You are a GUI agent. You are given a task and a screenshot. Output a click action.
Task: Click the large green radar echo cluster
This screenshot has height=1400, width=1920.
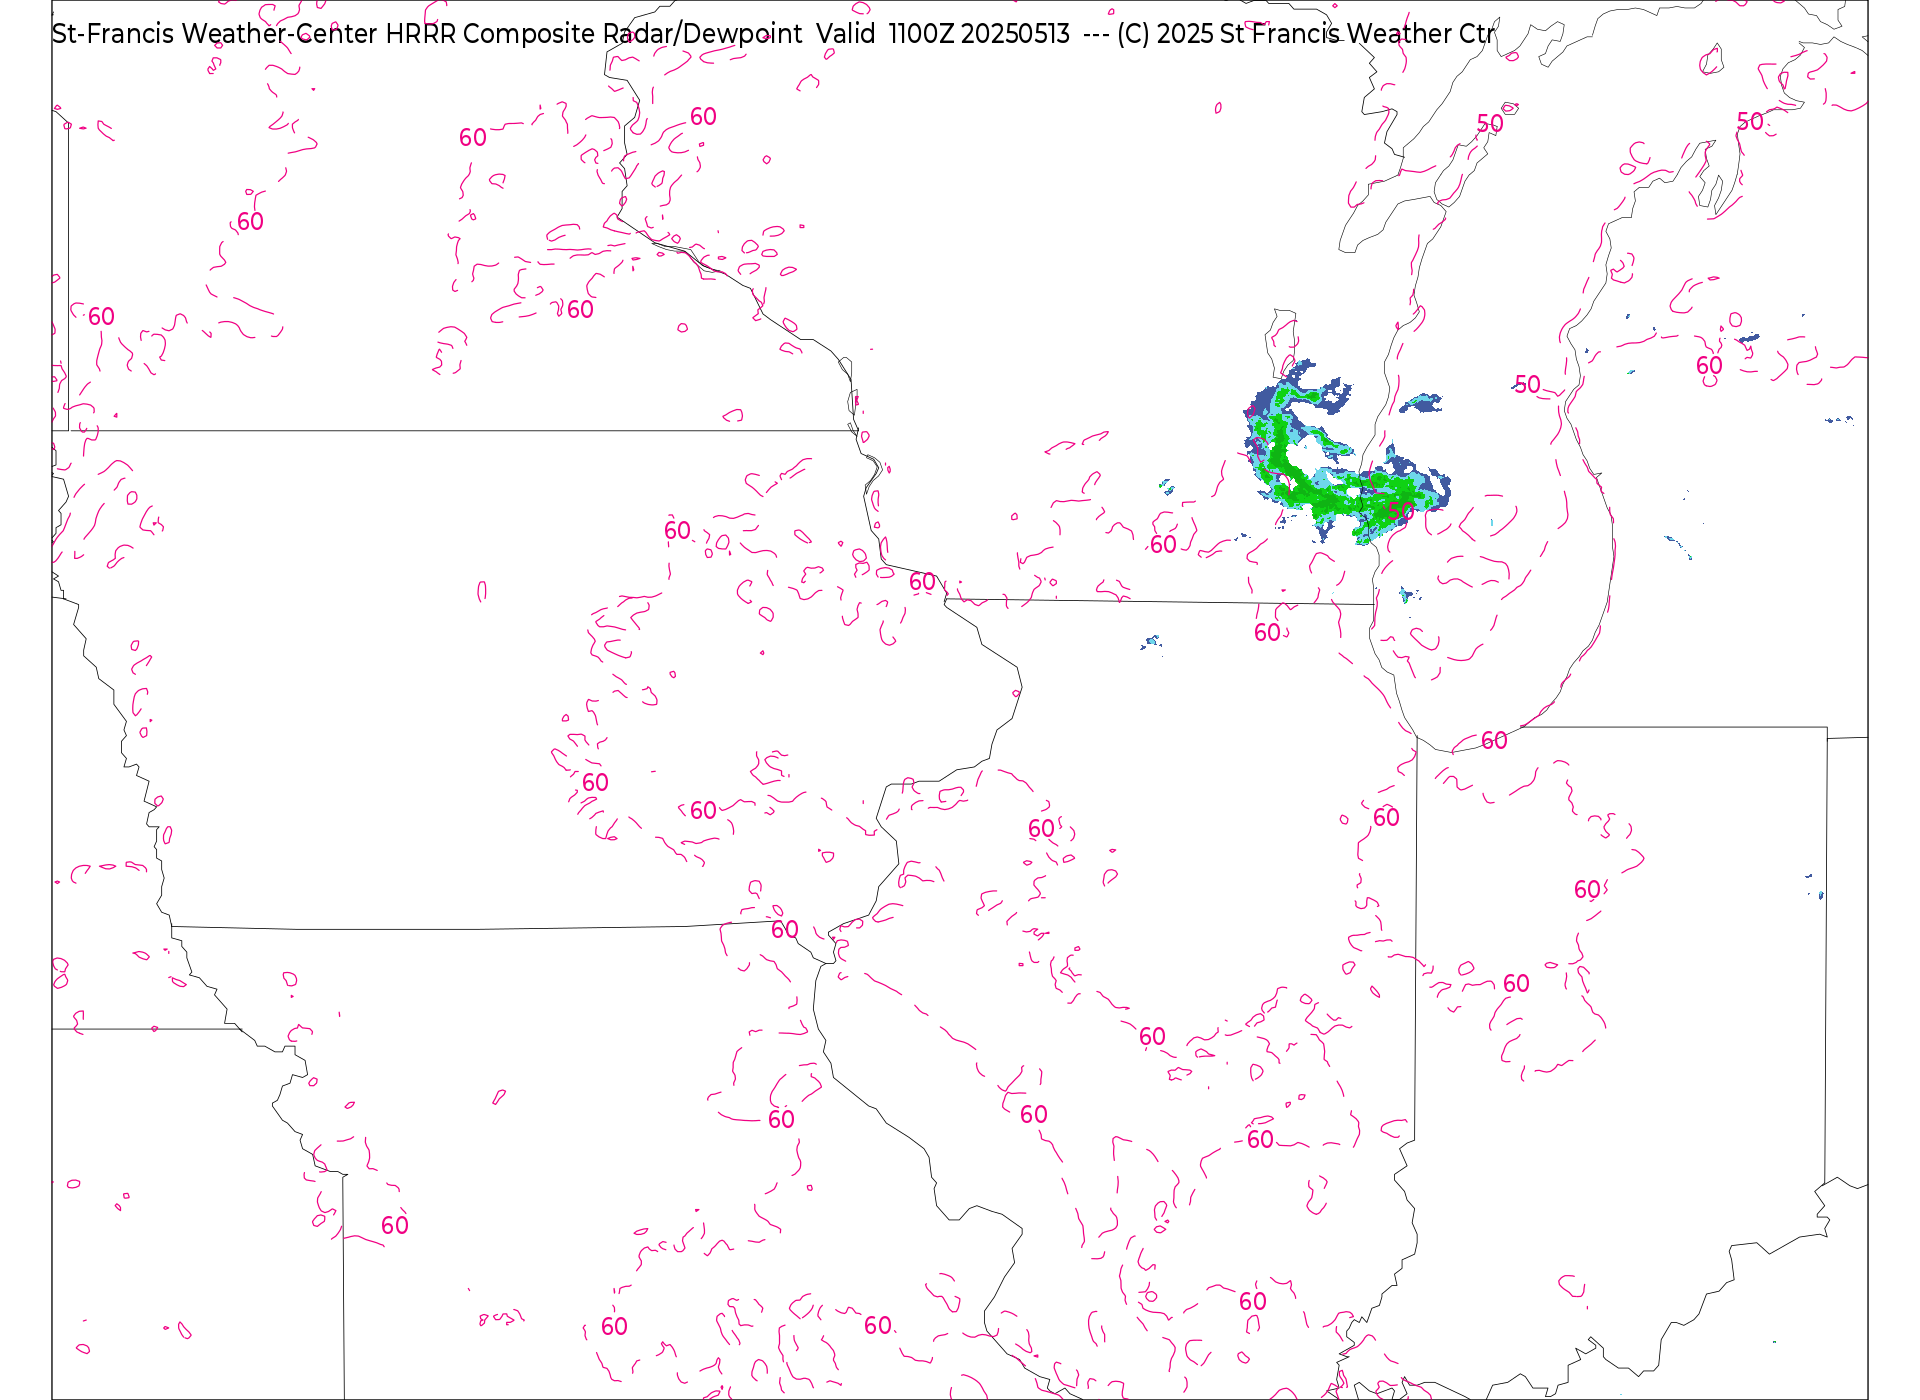tap(1345, 455)
